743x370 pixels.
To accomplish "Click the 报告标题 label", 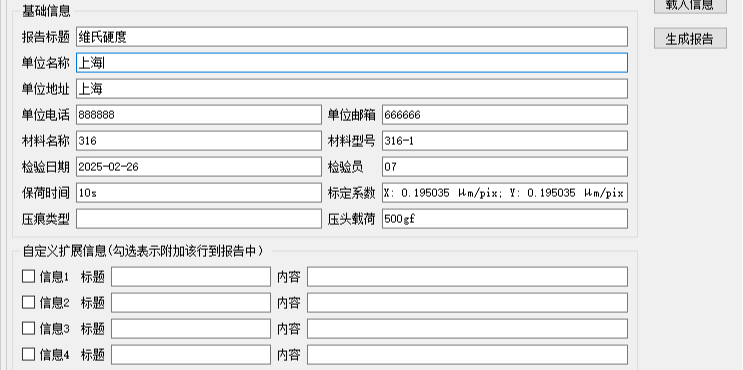I will pyautogui.click(x=46, y=37).
